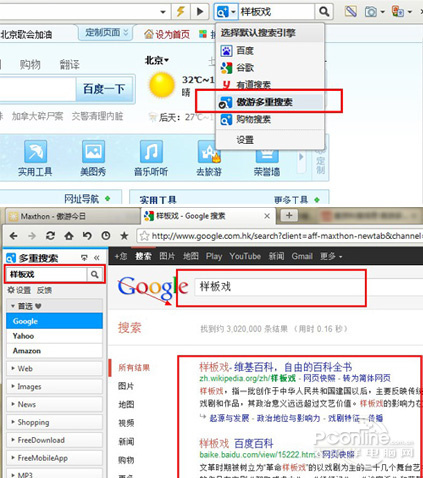Click the forward arrow navigation button
The image size is (423, 478).
32,236
